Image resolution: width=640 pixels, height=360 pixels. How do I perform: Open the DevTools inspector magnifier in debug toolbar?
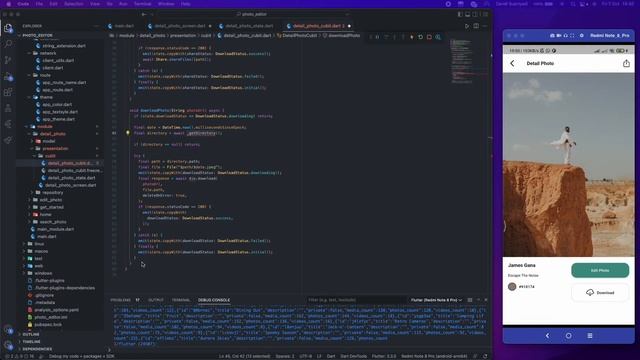438,37
